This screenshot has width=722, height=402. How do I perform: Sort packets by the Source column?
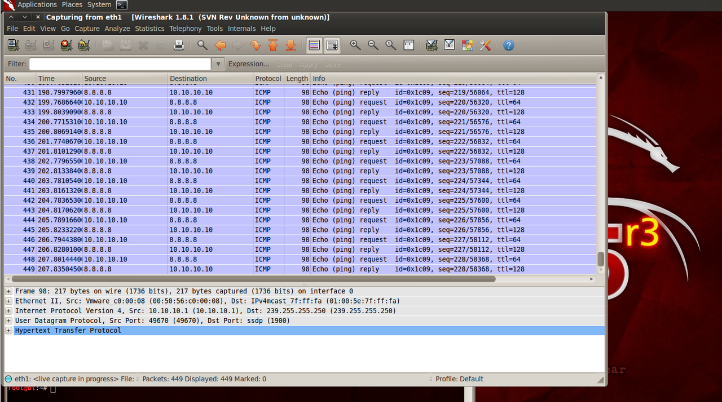[125, 79]
